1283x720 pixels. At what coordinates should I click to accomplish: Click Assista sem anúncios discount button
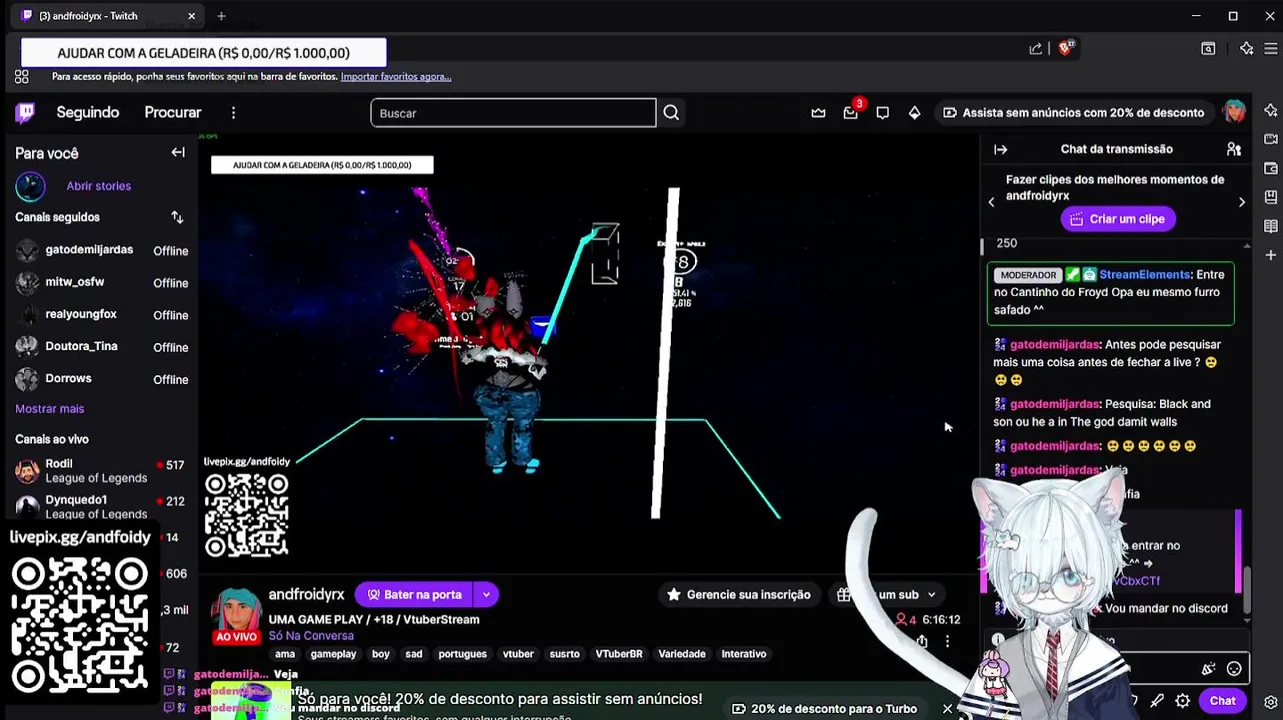(x=1074, y=113)
